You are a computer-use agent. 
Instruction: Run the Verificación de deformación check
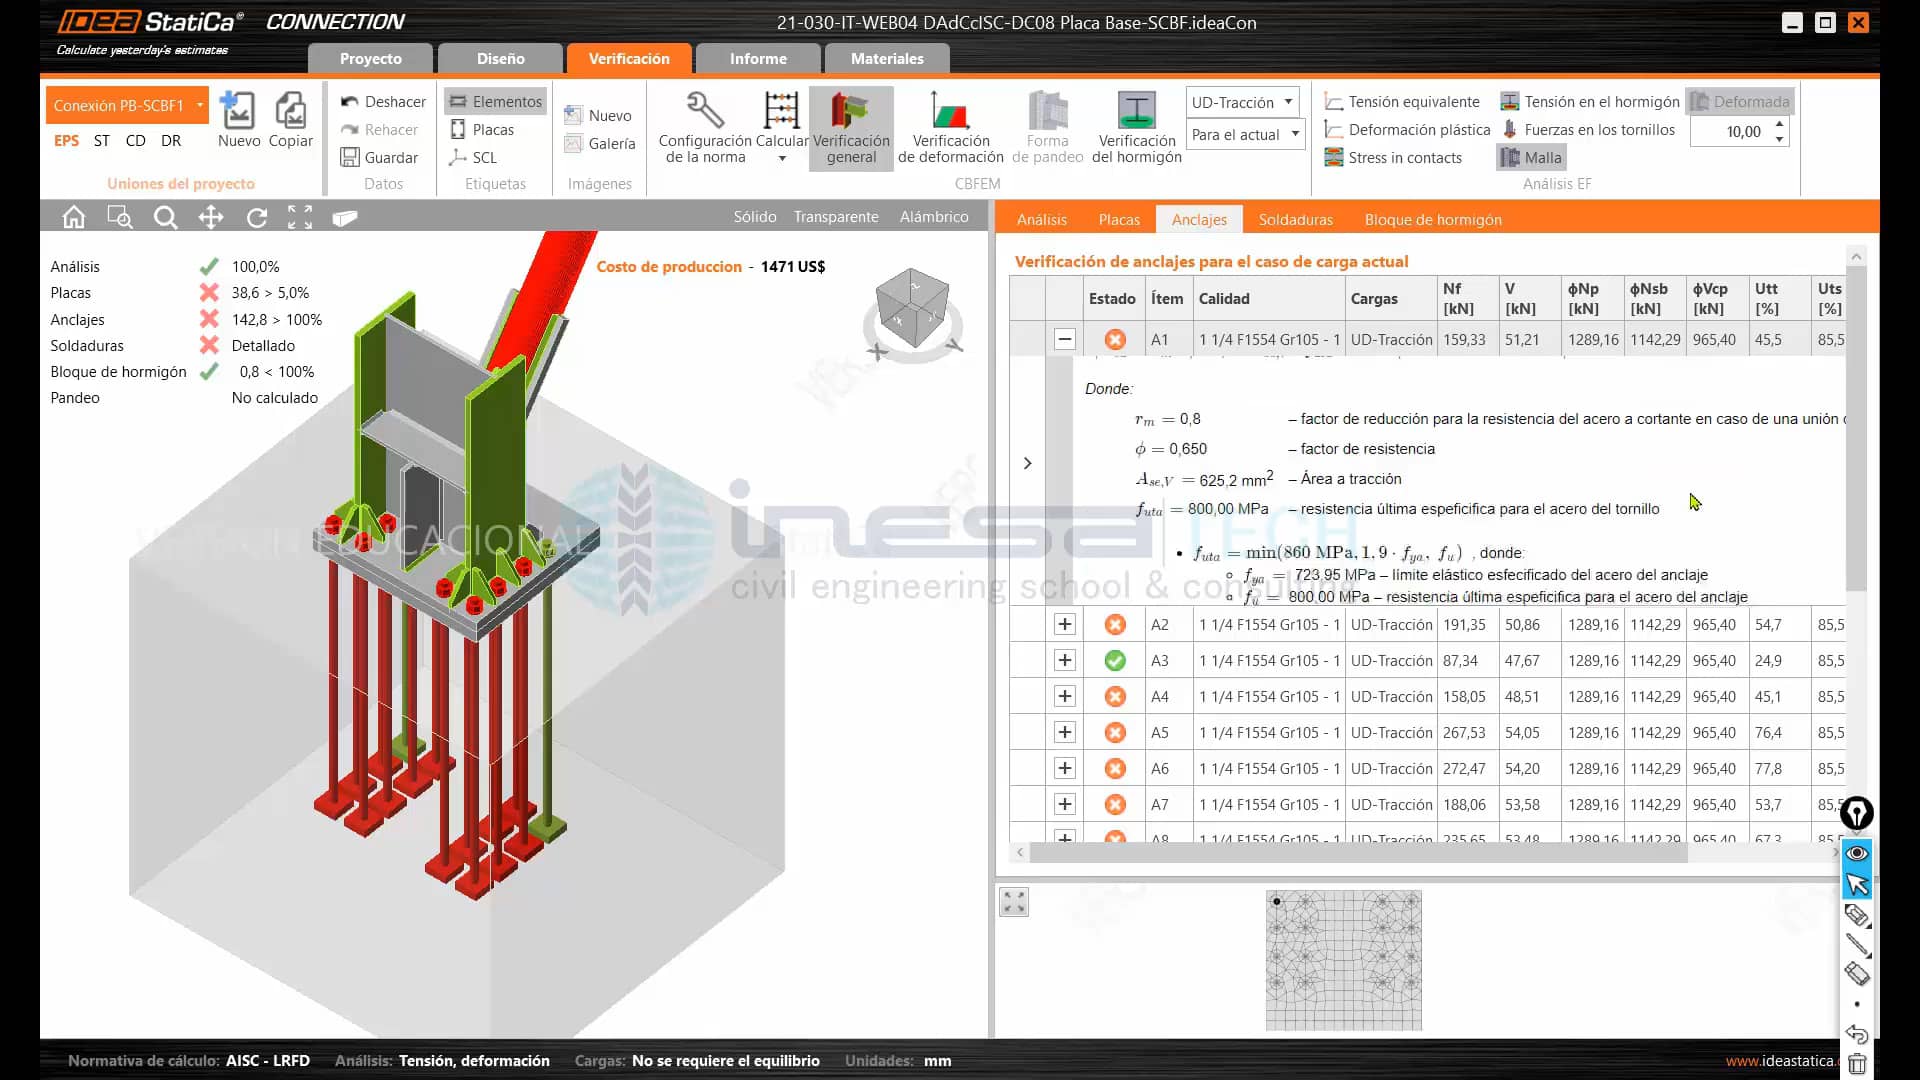point(950,128)
